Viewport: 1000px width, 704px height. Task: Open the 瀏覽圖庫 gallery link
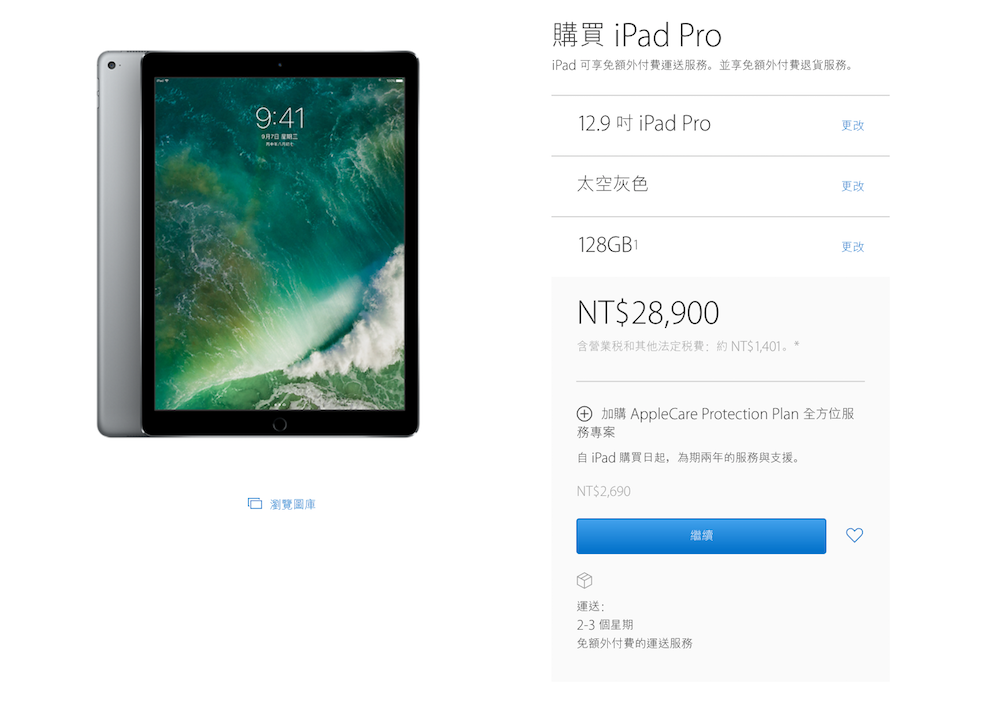292,504
